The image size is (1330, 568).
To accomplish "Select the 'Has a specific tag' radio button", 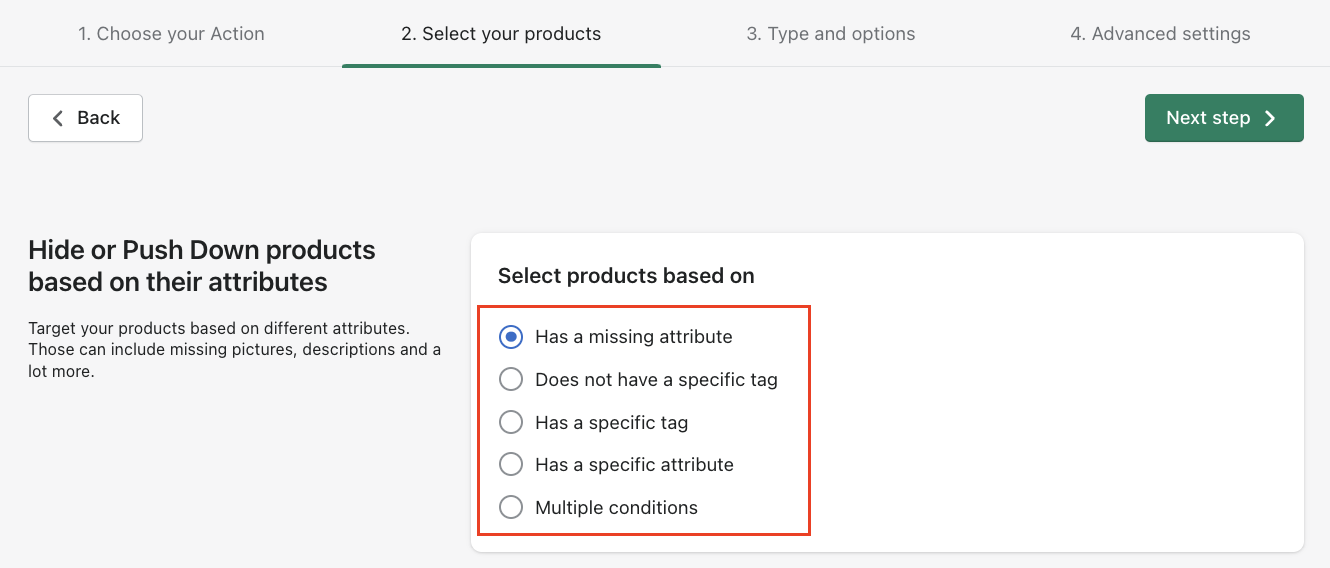I will coord(511,422).
